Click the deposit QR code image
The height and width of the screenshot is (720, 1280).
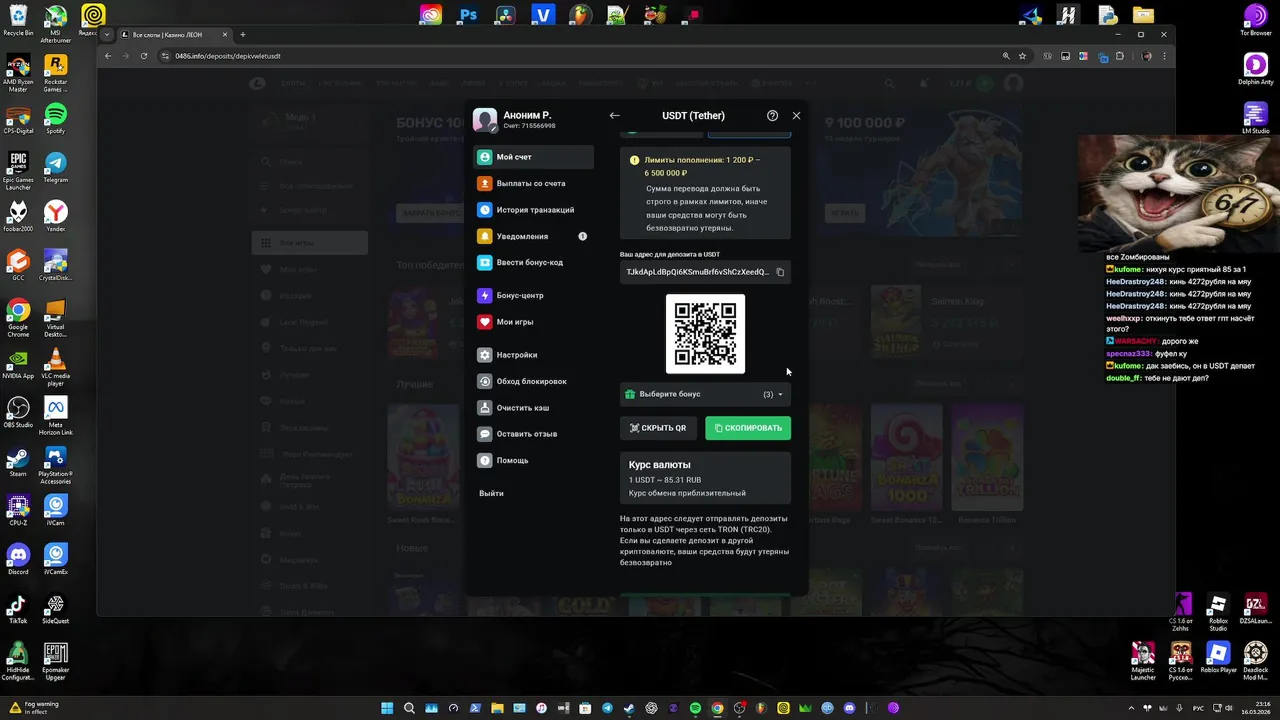coord(705,334)
